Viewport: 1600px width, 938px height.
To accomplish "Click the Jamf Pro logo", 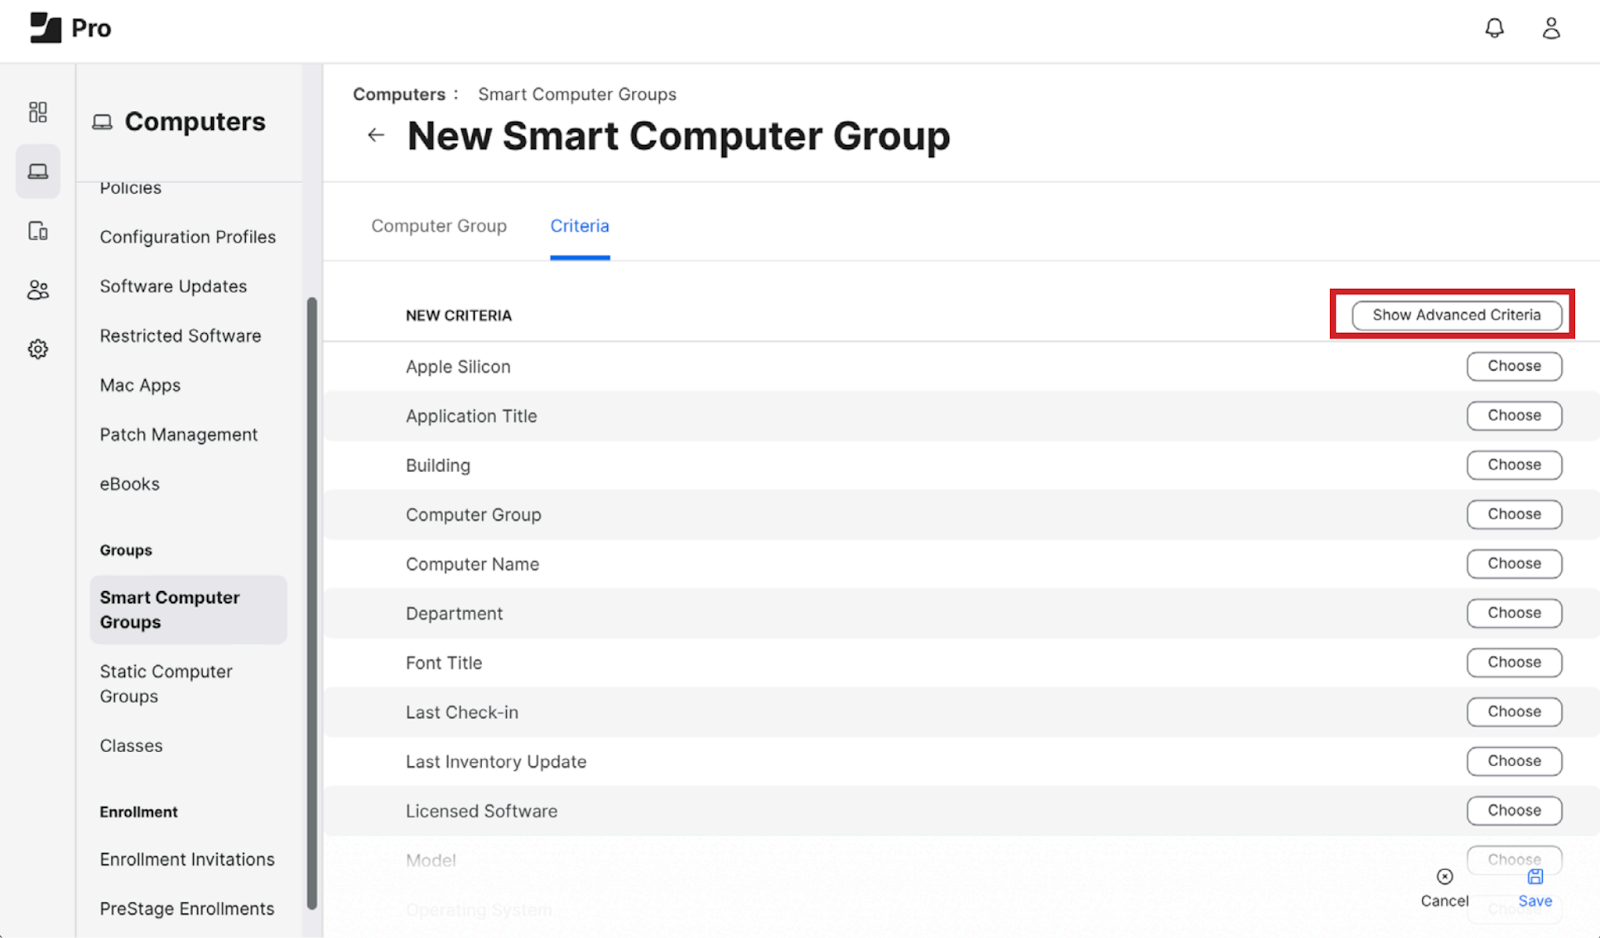I will pos(70,28).
